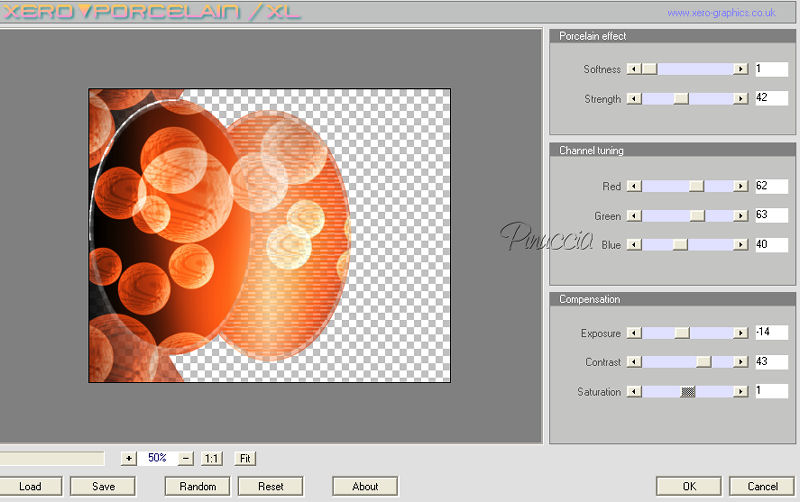
Task: Confirm the effect with OK
Action: [x=689, y=487]
